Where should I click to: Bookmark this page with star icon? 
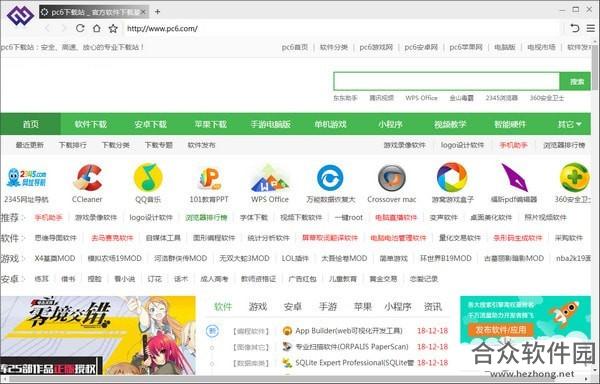[113, 28]
